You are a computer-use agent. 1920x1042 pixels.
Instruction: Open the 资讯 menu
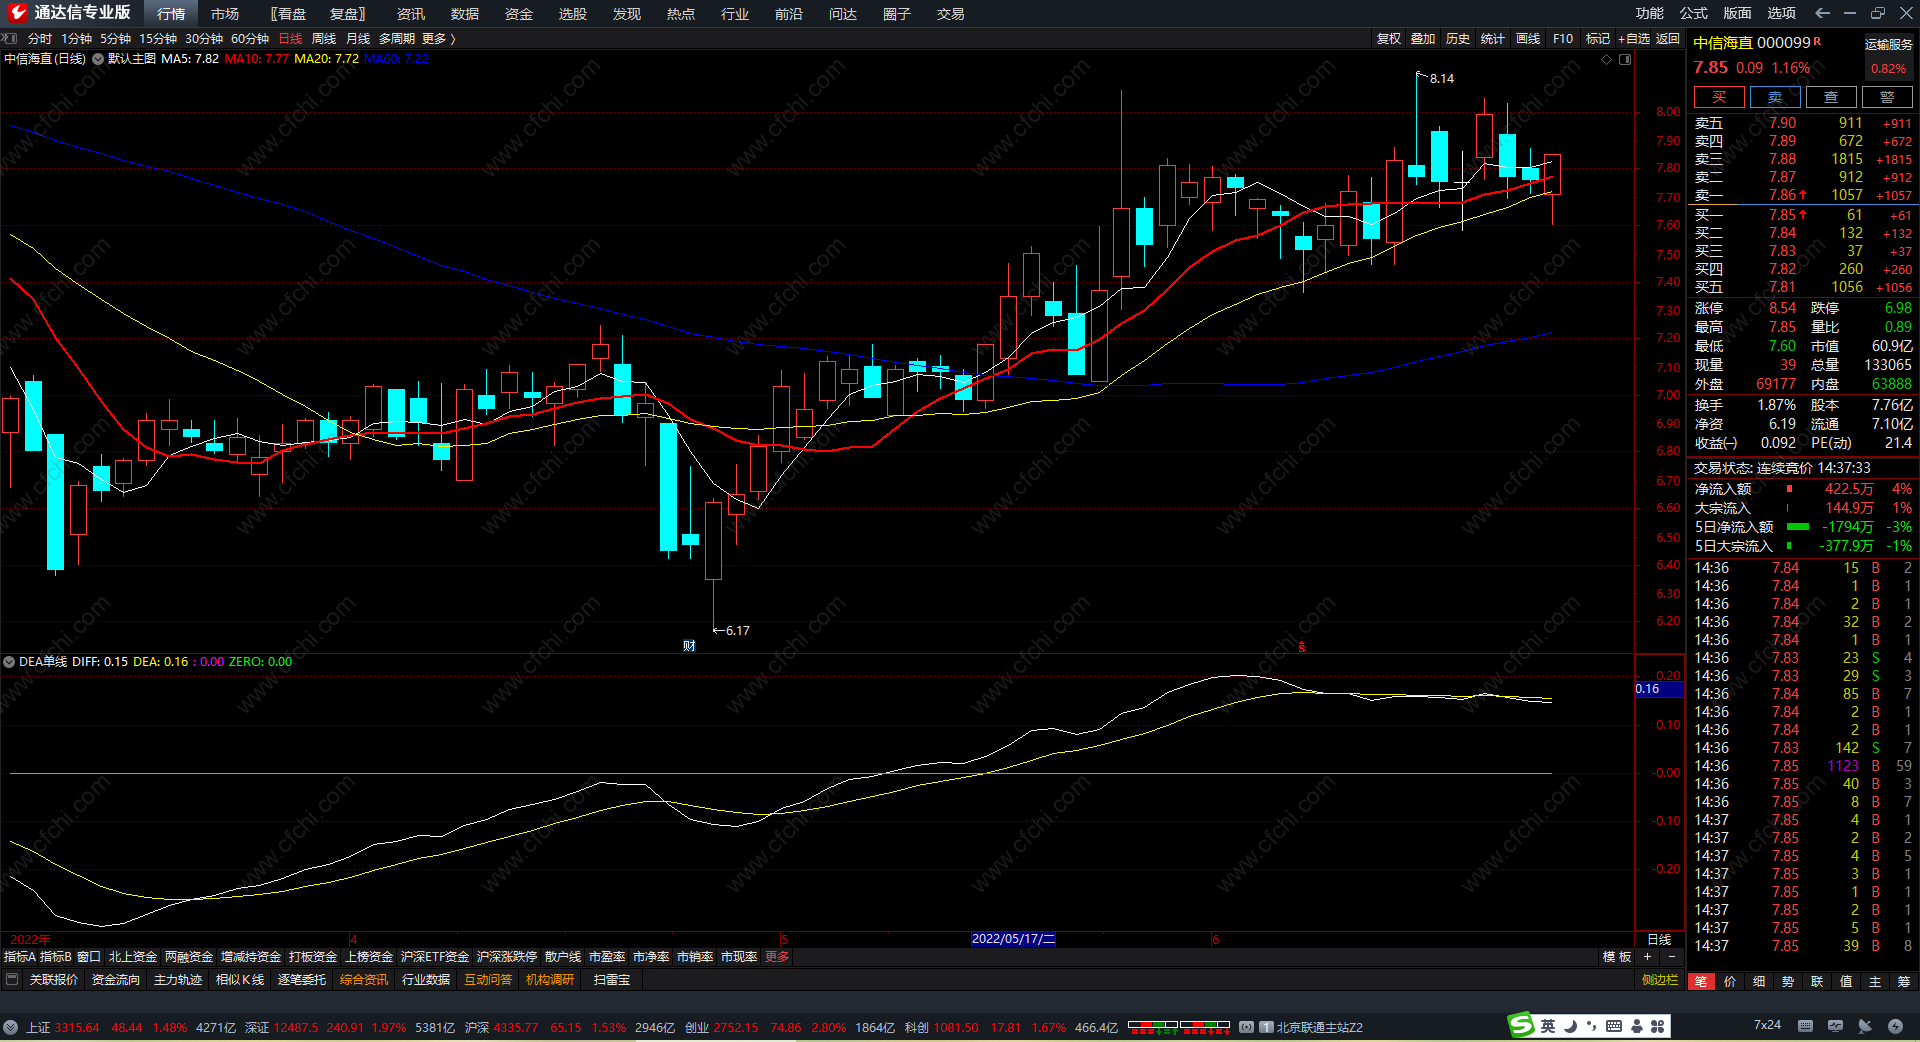click(411, 13)
